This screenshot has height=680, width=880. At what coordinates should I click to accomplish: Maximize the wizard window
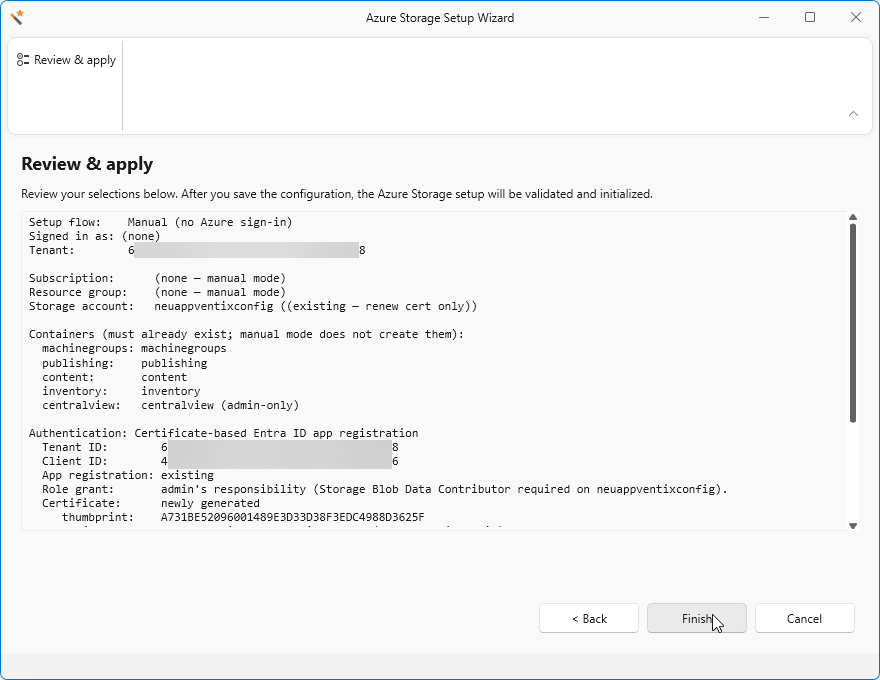coord(810,17)
